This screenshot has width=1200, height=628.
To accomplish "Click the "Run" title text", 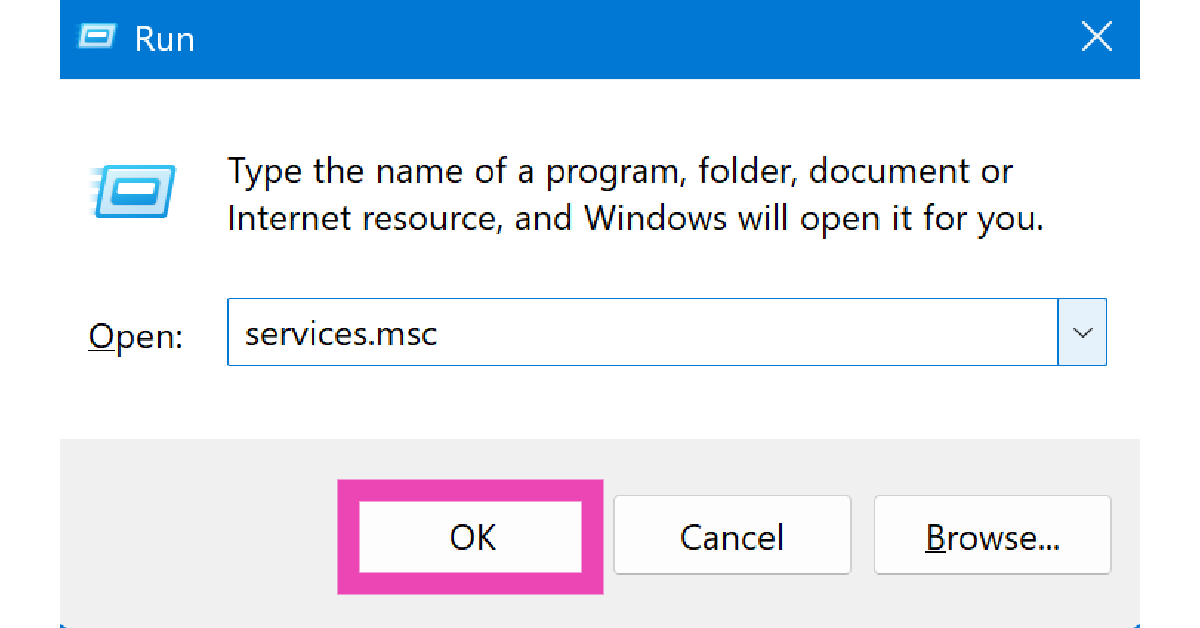I will tap(165, 39).
